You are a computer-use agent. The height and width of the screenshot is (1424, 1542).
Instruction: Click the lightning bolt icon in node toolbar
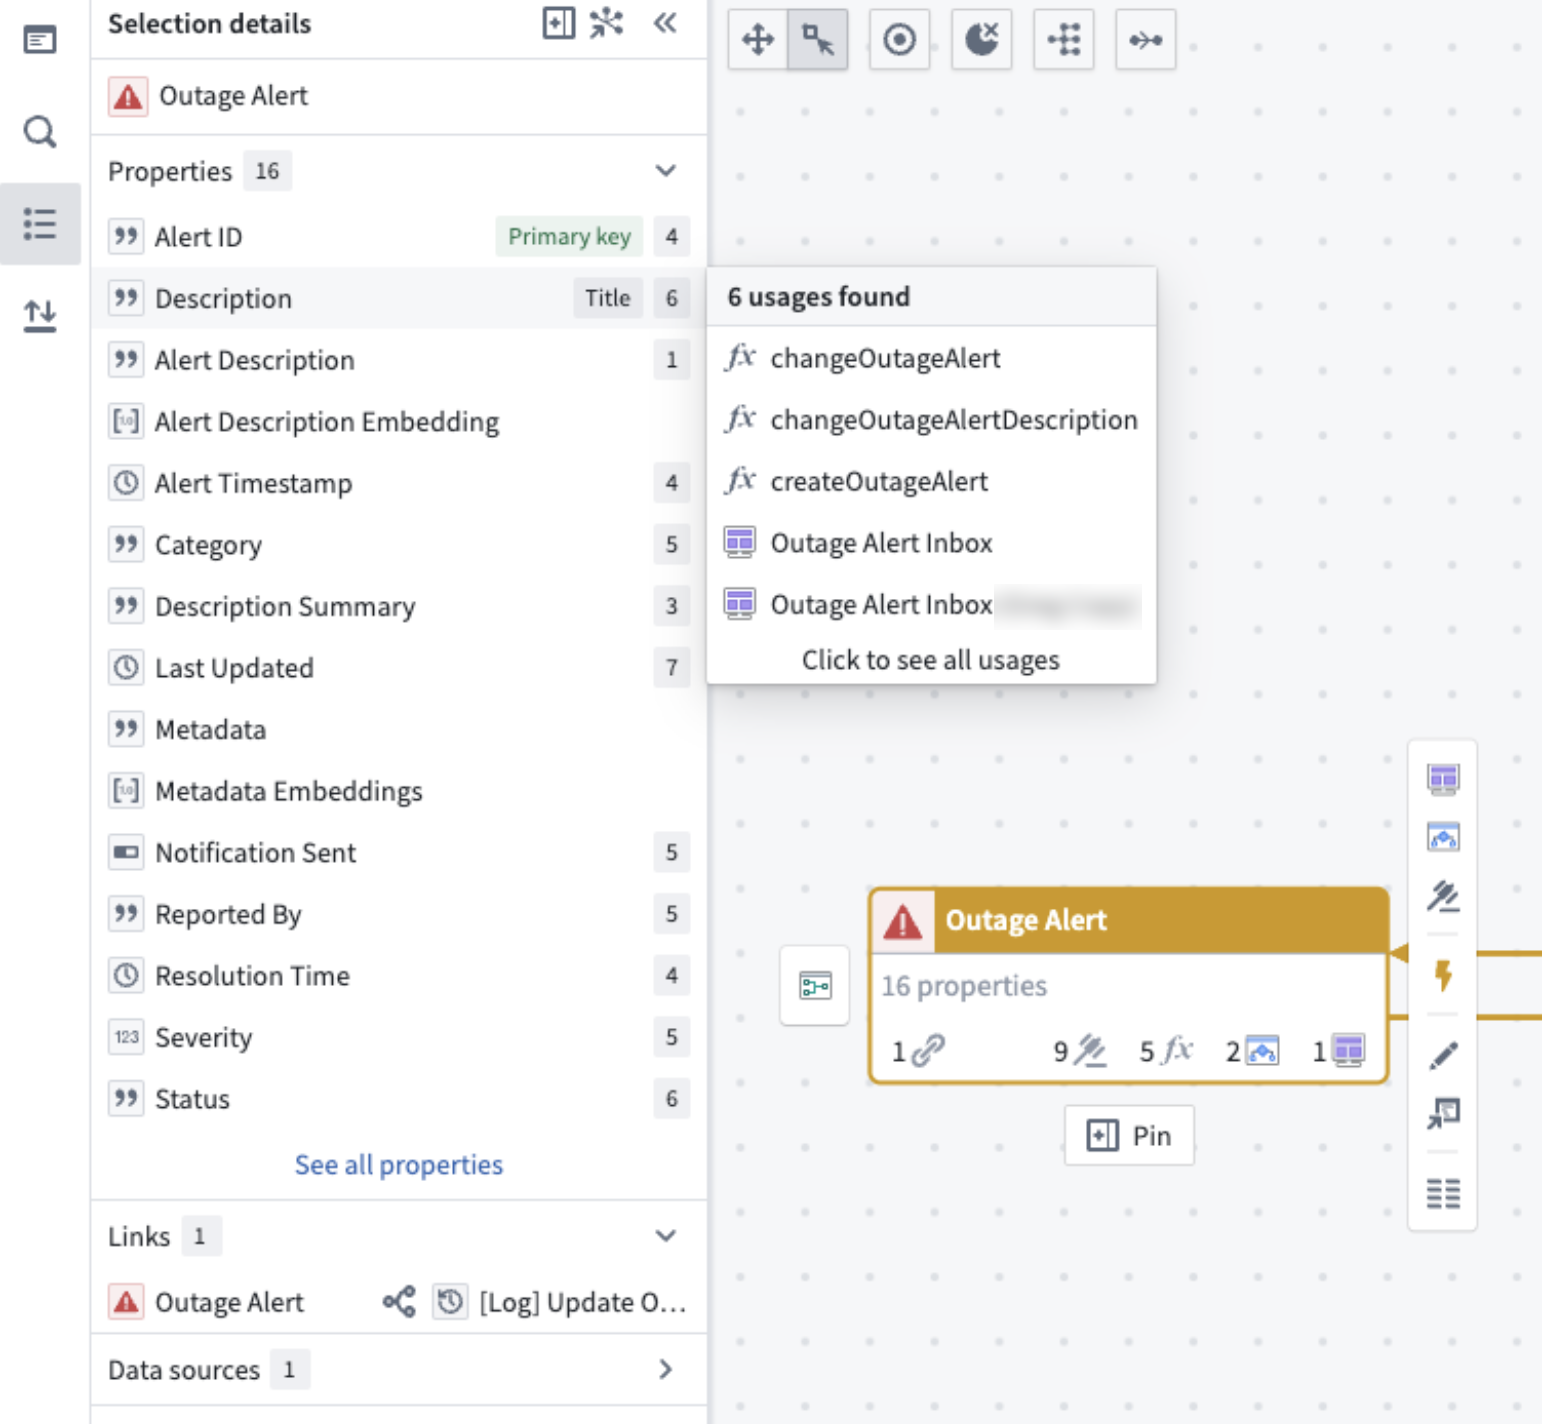click(x=1443, y=975)
